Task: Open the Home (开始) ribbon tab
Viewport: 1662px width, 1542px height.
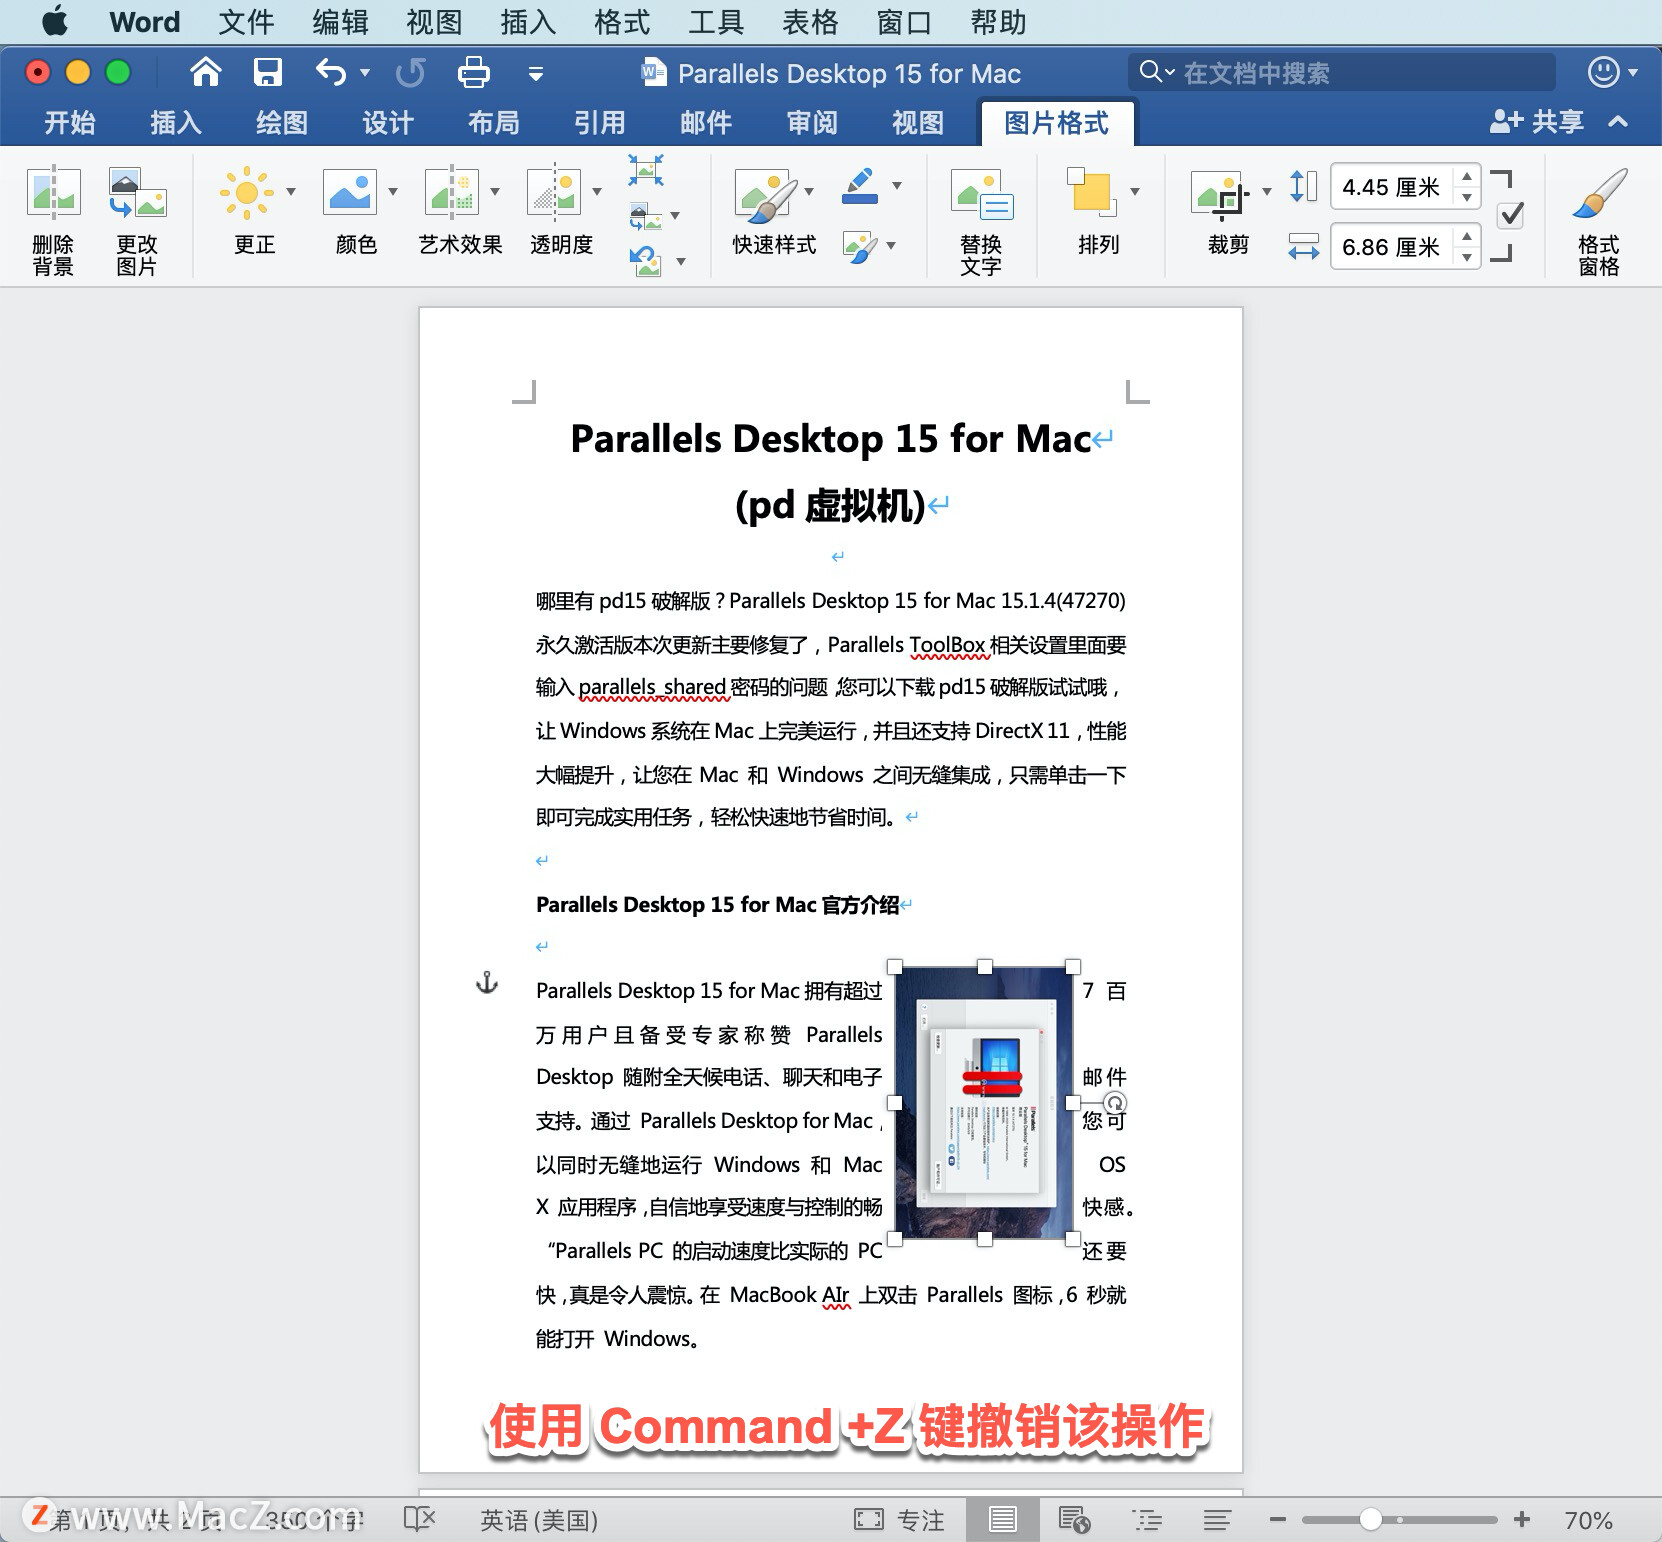Action: [x=70, y=122]
